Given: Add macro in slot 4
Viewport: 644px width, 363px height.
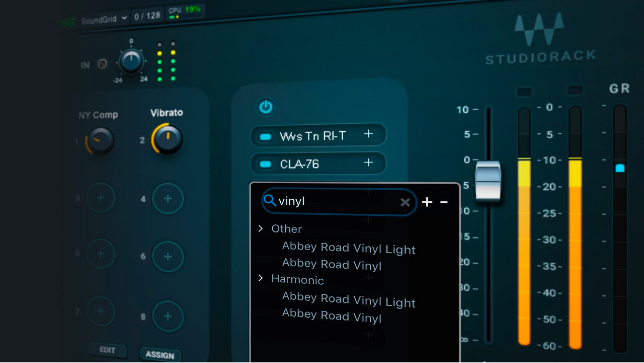Looking at the screenshot, I should (168, 199).
